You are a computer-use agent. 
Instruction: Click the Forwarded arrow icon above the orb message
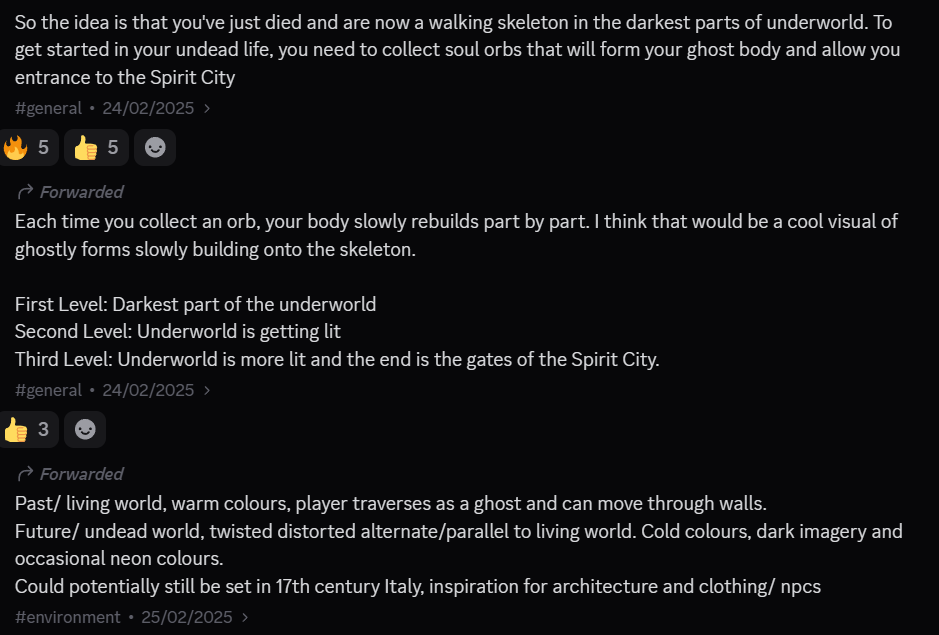pos(25,192)
